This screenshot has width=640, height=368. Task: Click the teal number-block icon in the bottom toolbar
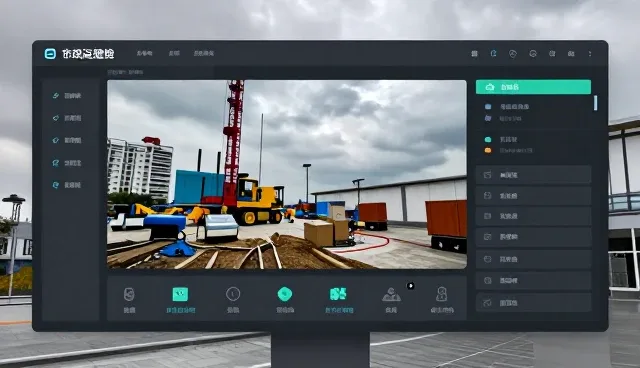(338, 294)
